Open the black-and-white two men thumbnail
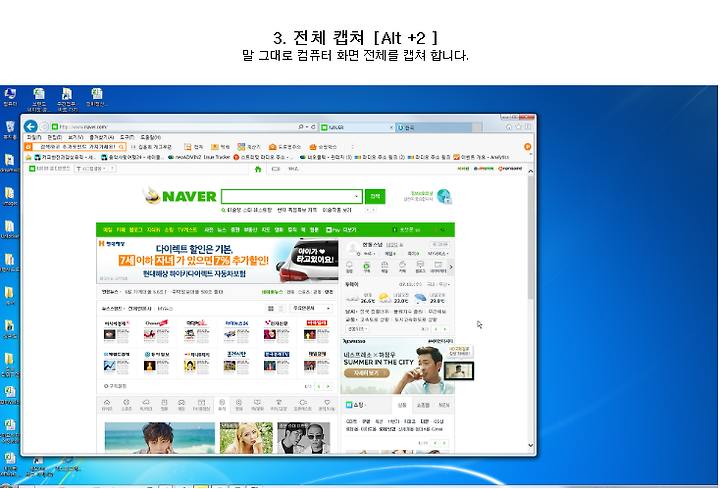This screenshot has height=489, width=720. tap(304, 438)
